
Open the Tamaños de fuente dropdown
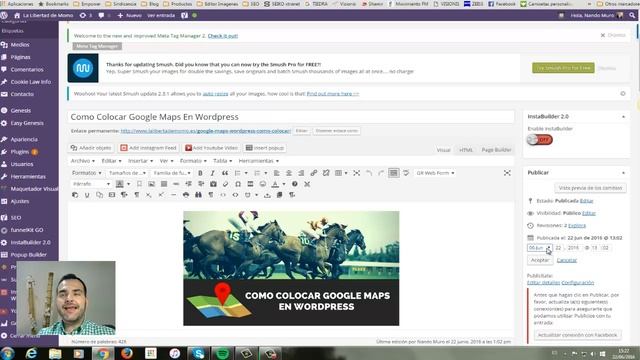(x=127, y=173)
